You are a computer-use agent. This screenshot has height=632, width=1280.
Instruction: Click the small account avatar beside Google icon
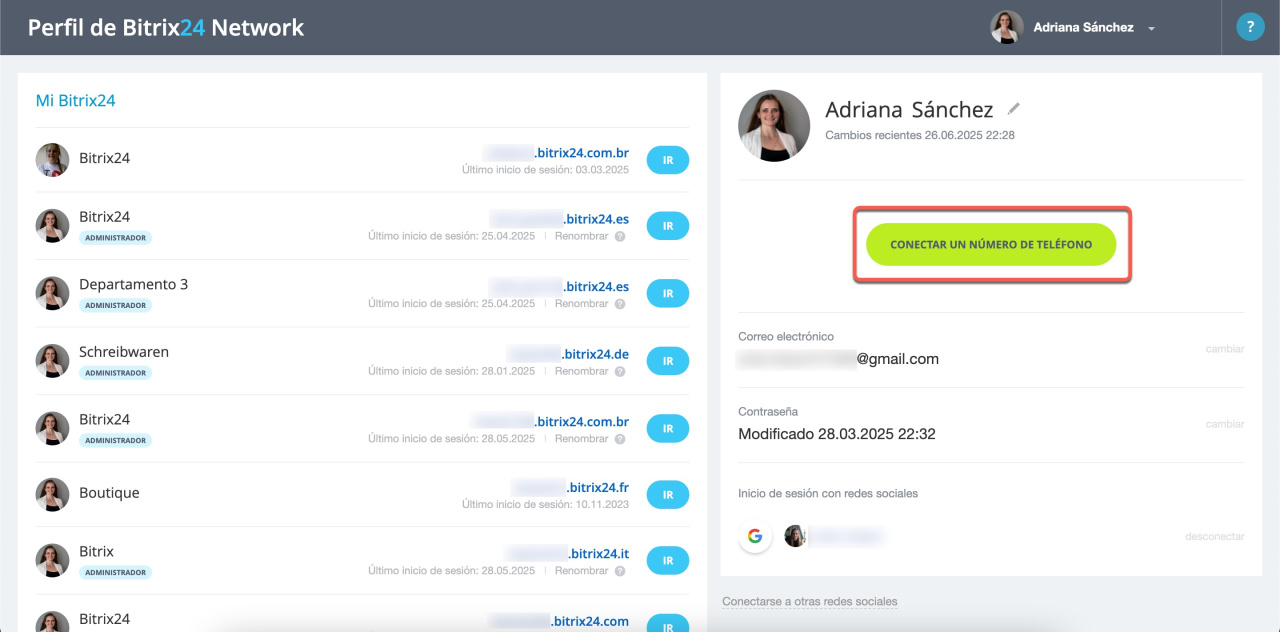coord(795,536)
